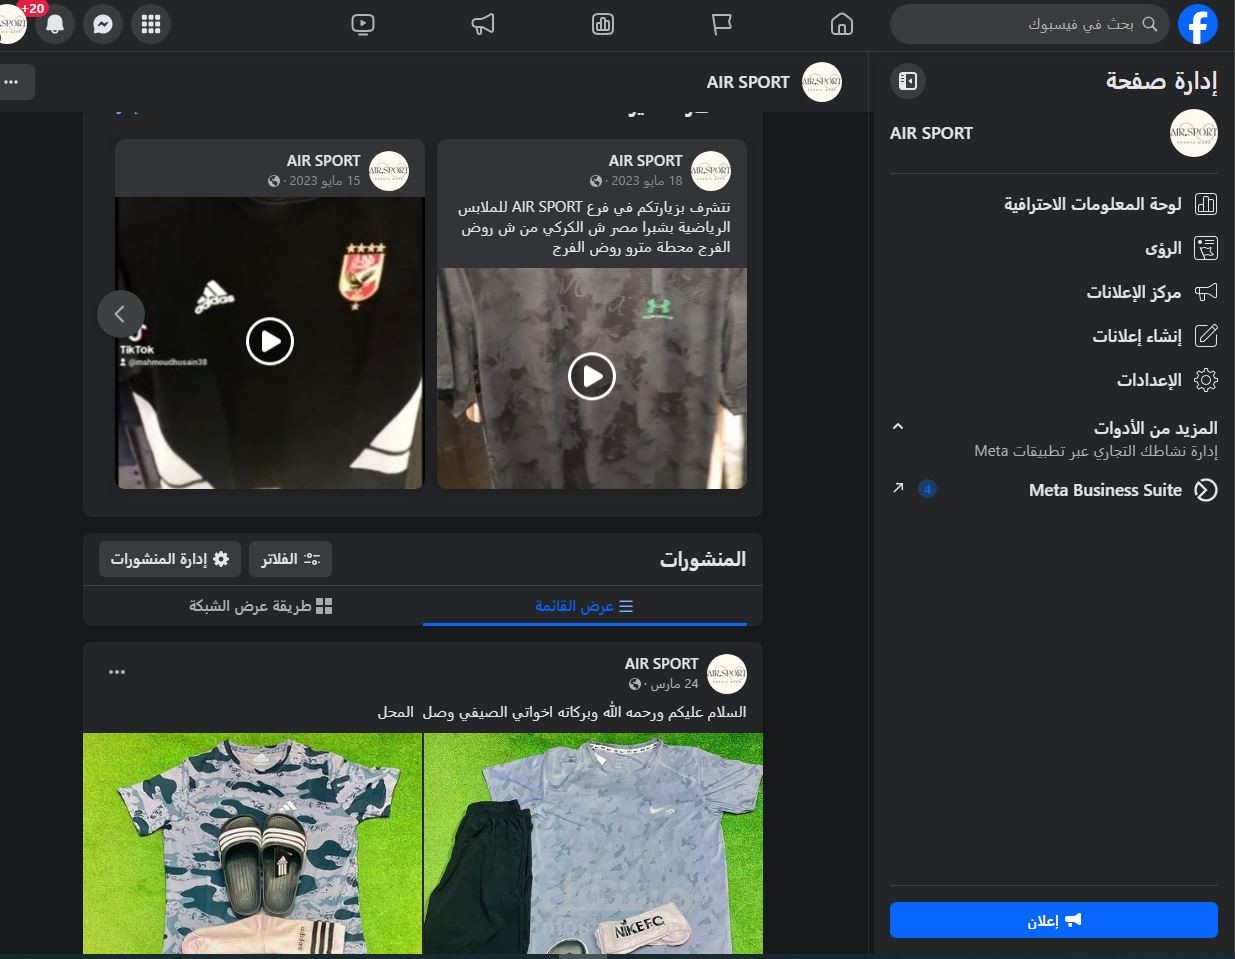Play the Under Armour shirt video
This screenshot has height=959, width=1235.
(592, 377)
